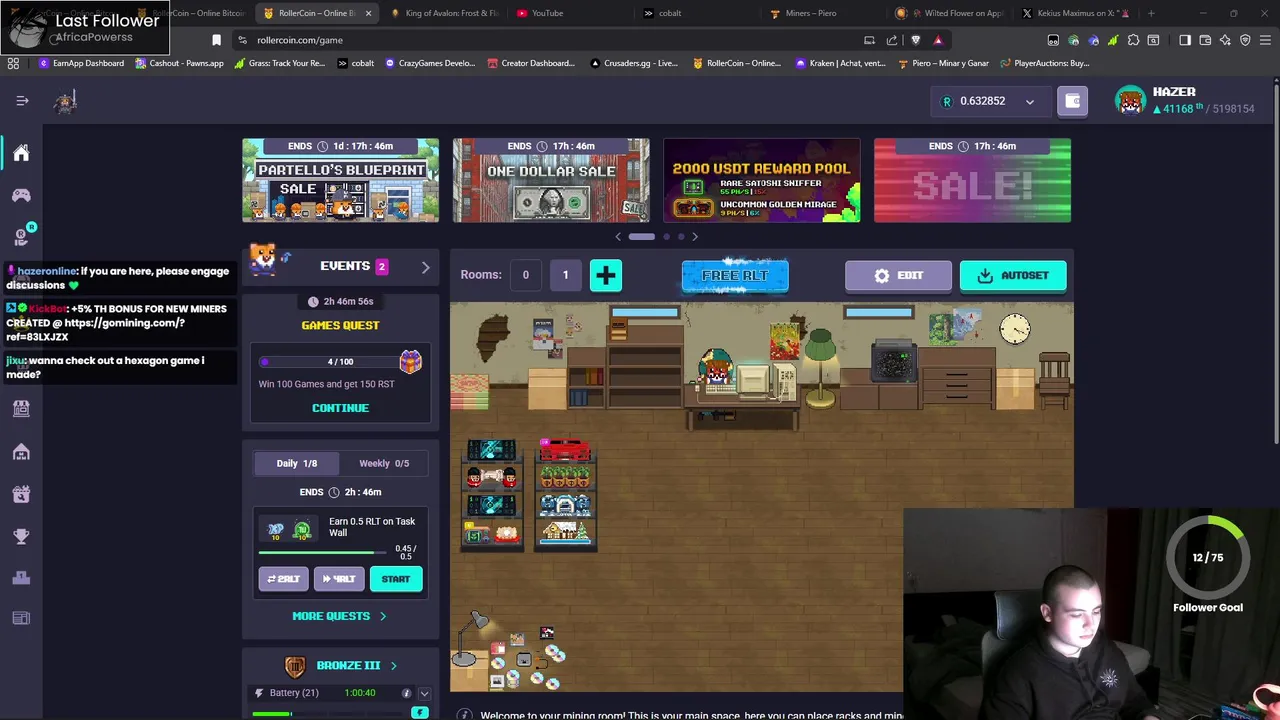Click the 2RLT swap quest button
The height and width of the screenshot is (720, 1280).
[x=283, y=579]
